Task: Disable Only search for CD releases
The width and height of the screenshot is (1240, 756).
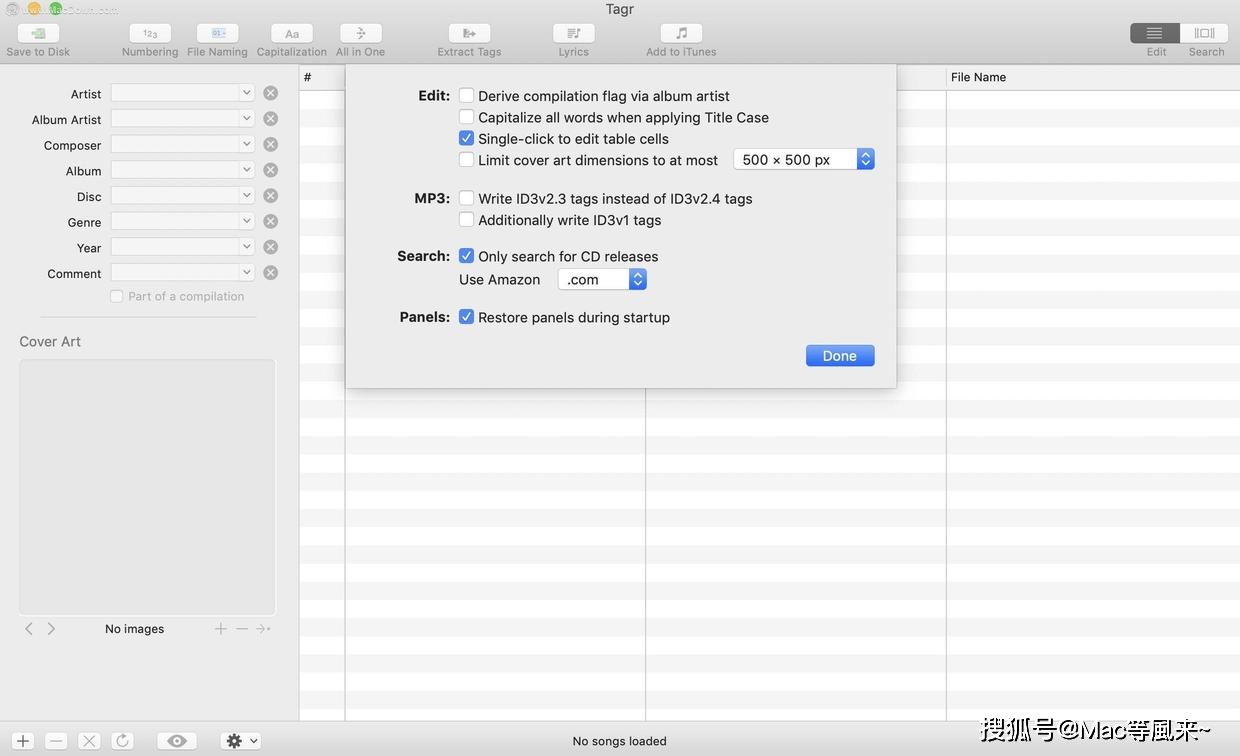Action: point(466,256)
